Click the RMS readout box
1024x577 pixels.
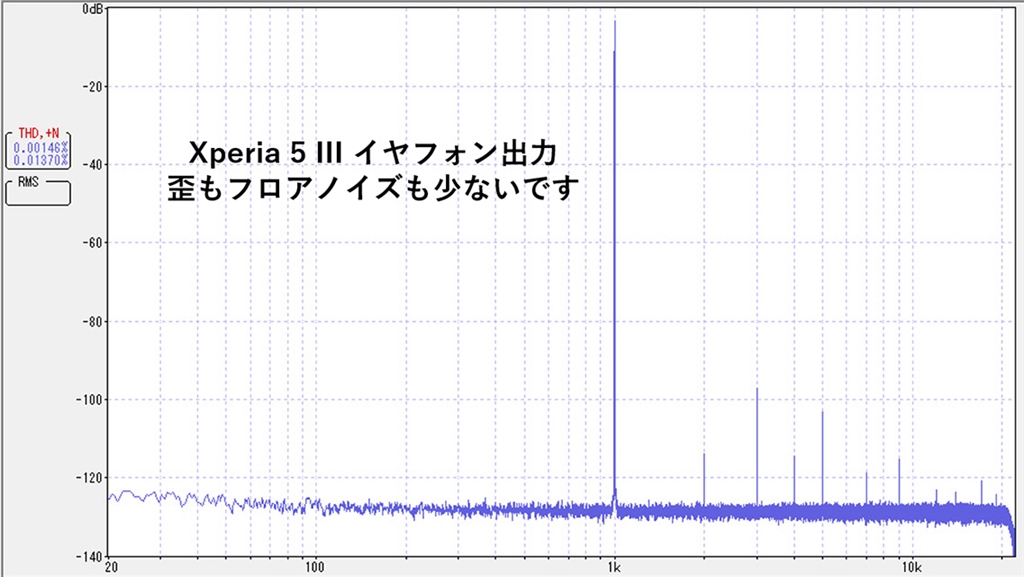pyautogui.click(x=38, y=191)
